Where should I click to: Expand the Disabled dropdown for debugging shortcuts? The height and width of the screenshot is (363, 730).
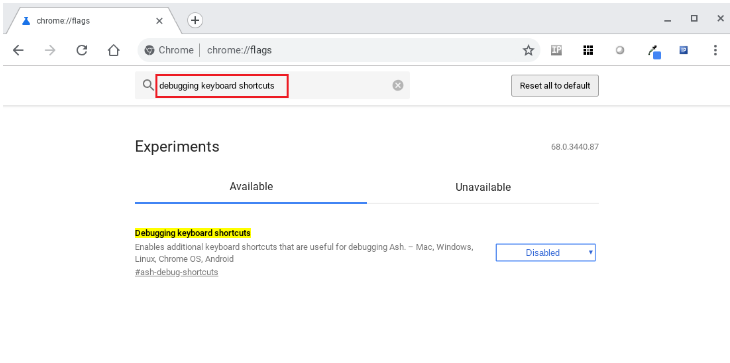point(546,253)
